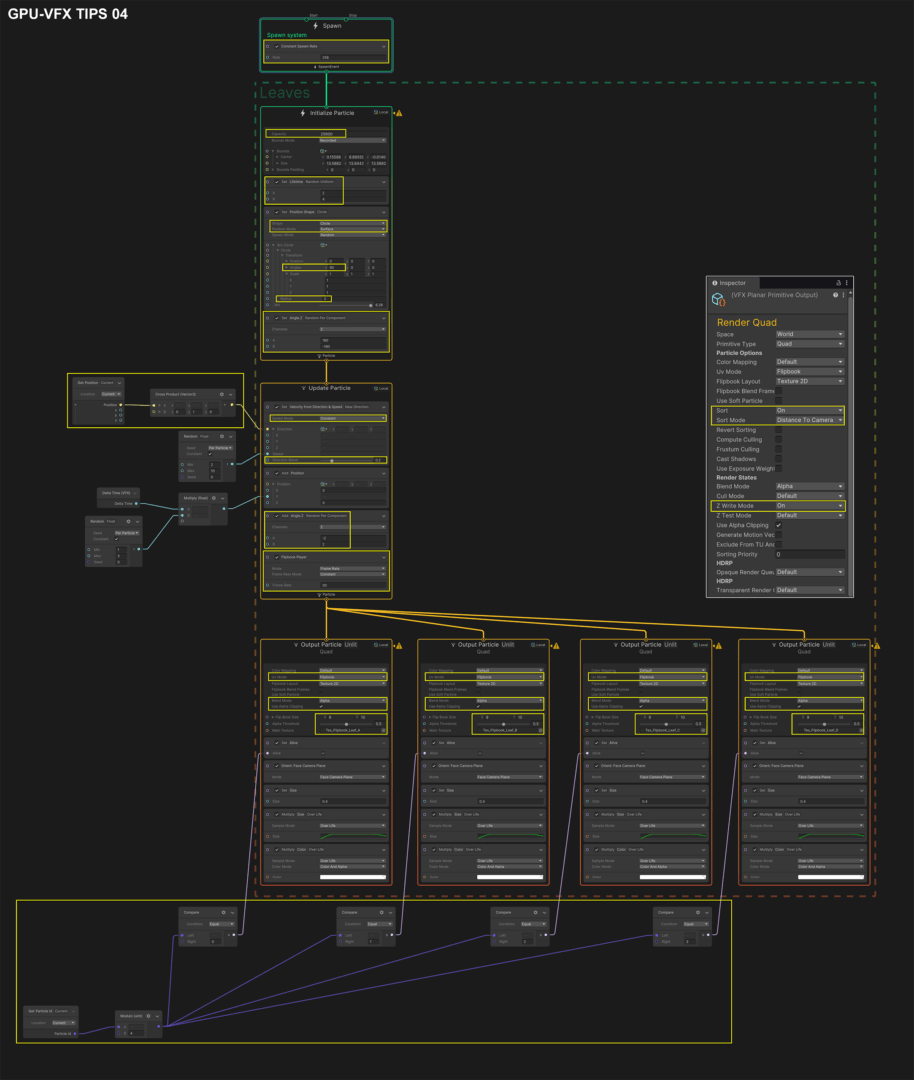
Task: Enable the Cast Shadows checkbox
Action: tap(779, 458)
